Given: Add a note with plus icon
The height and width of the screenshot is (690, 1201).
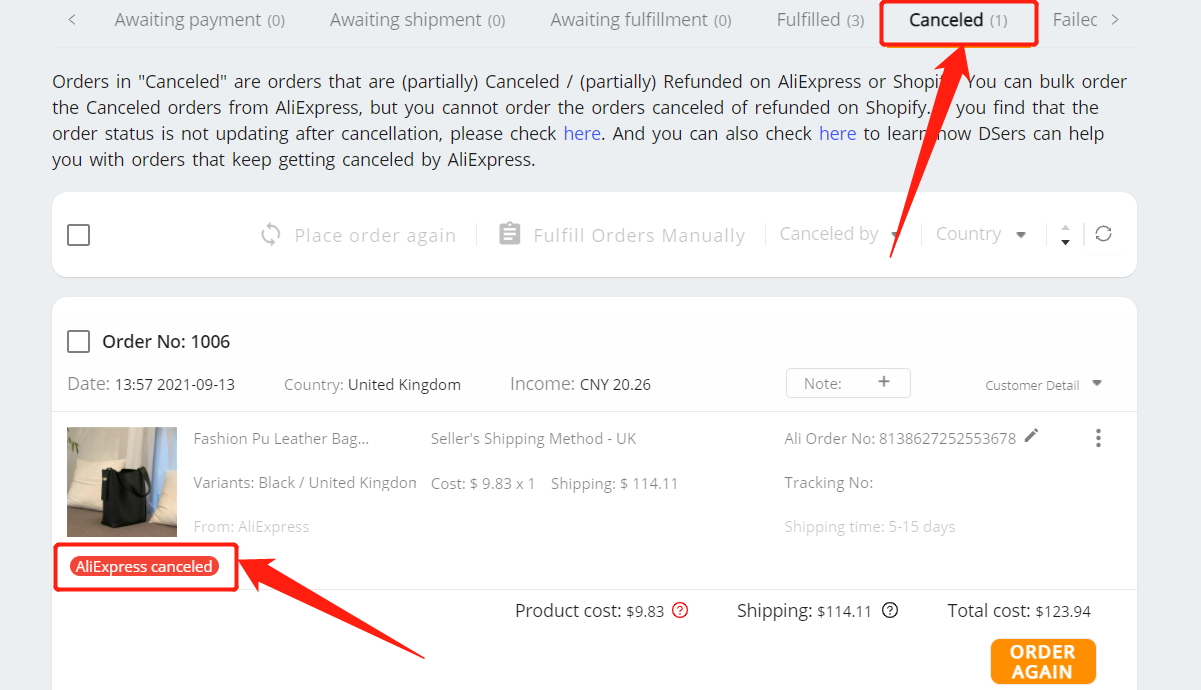Looking at the screenshot, I should pos(883,382).
